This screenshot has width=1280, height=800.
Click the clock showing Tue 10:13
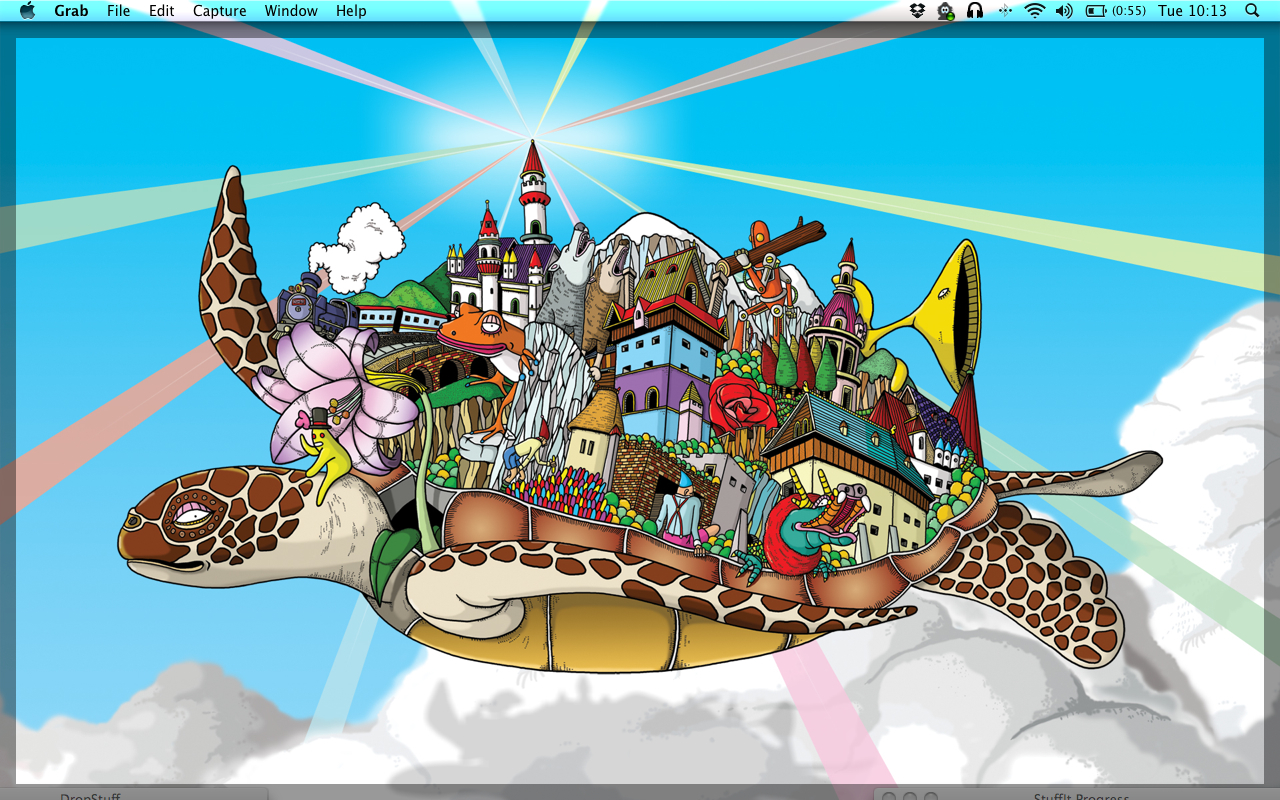pos(1192,11)
